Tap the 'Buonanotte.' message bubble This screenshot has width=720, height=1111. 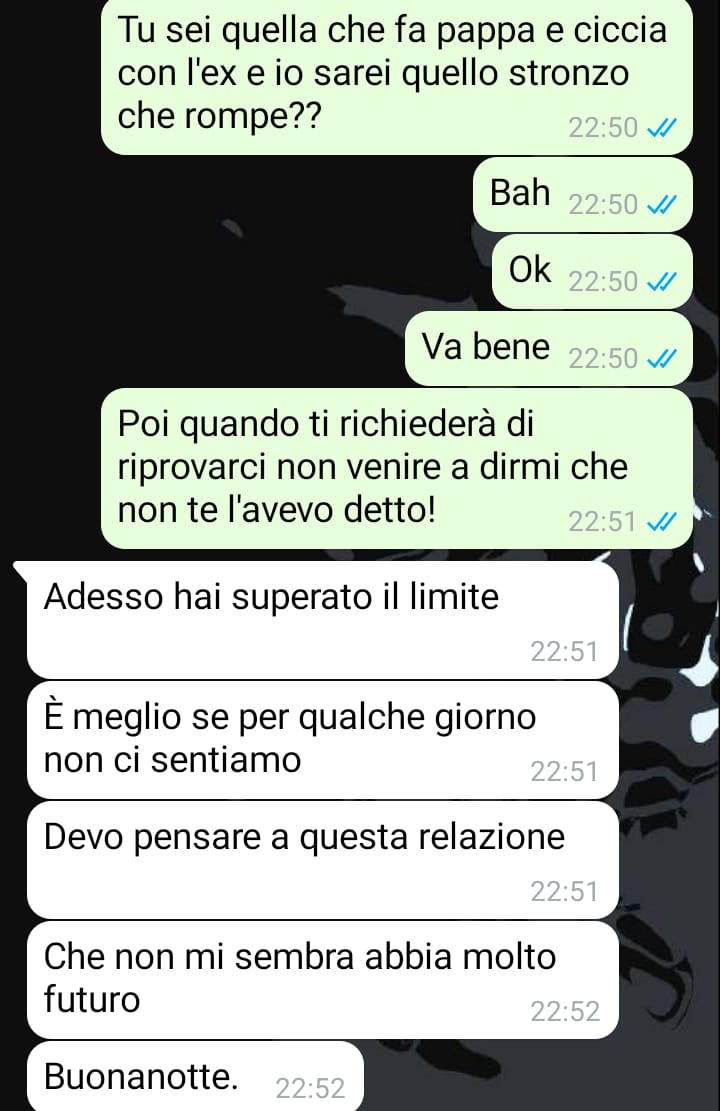click(x=195, y=1076)
